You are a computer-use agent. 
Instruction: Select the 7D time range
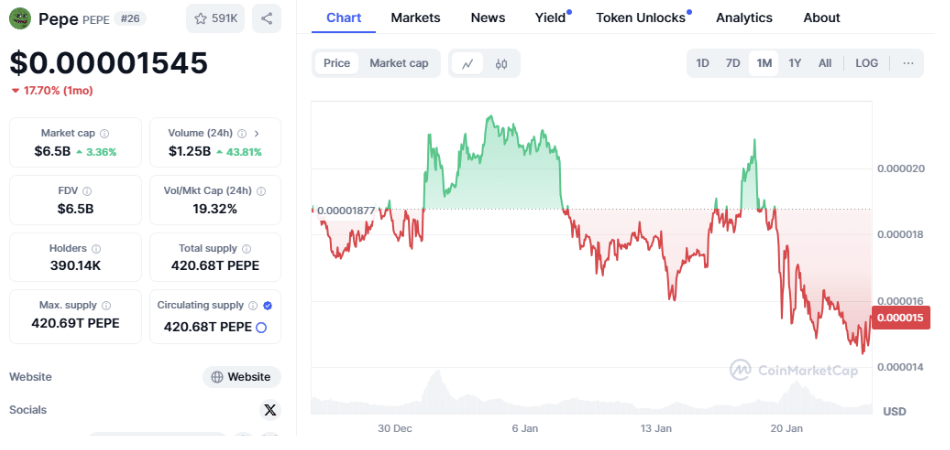tap(733, 63)
